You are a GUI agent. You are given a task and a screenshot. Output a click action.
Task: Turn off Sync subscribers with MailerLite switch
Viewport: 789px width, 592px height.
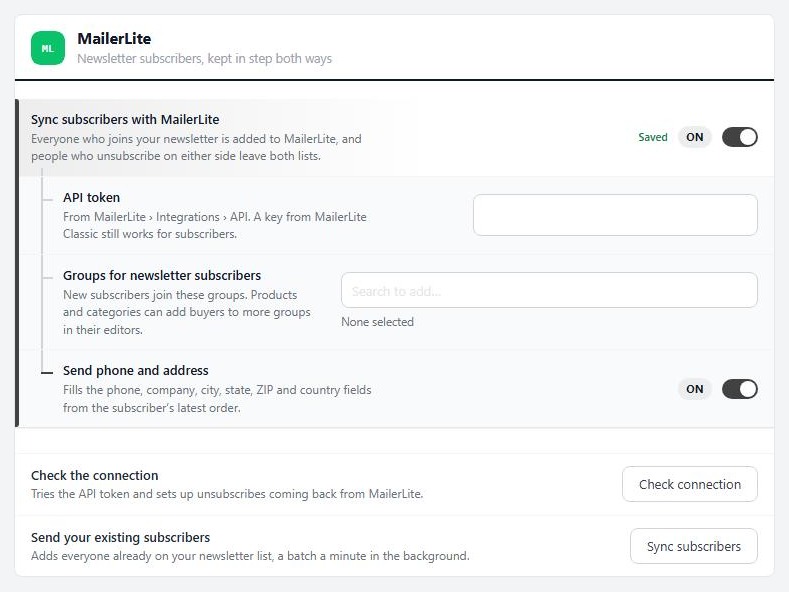pos(739,137)
